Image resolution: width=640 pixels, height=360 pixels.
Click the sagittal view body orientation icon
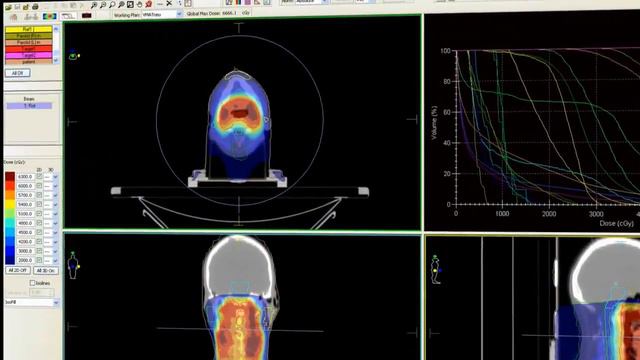pos(436,269)
